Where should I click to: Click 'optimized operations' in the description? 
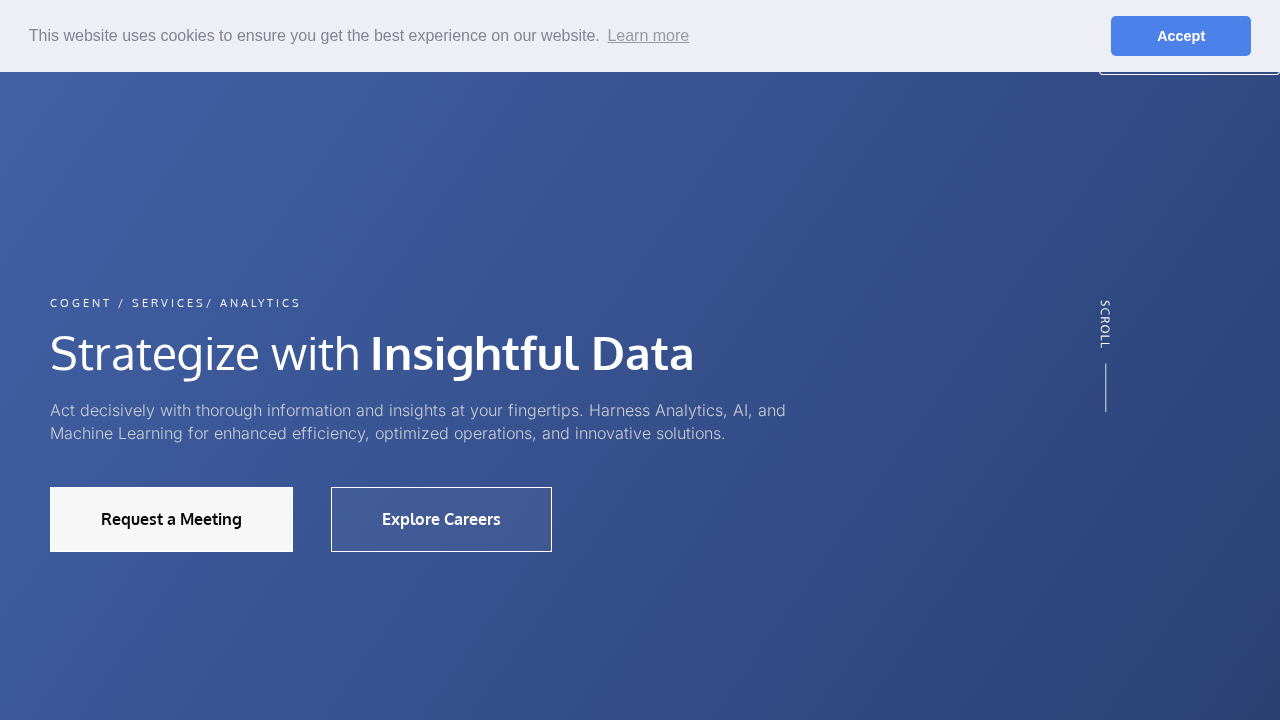click(453, 434)
